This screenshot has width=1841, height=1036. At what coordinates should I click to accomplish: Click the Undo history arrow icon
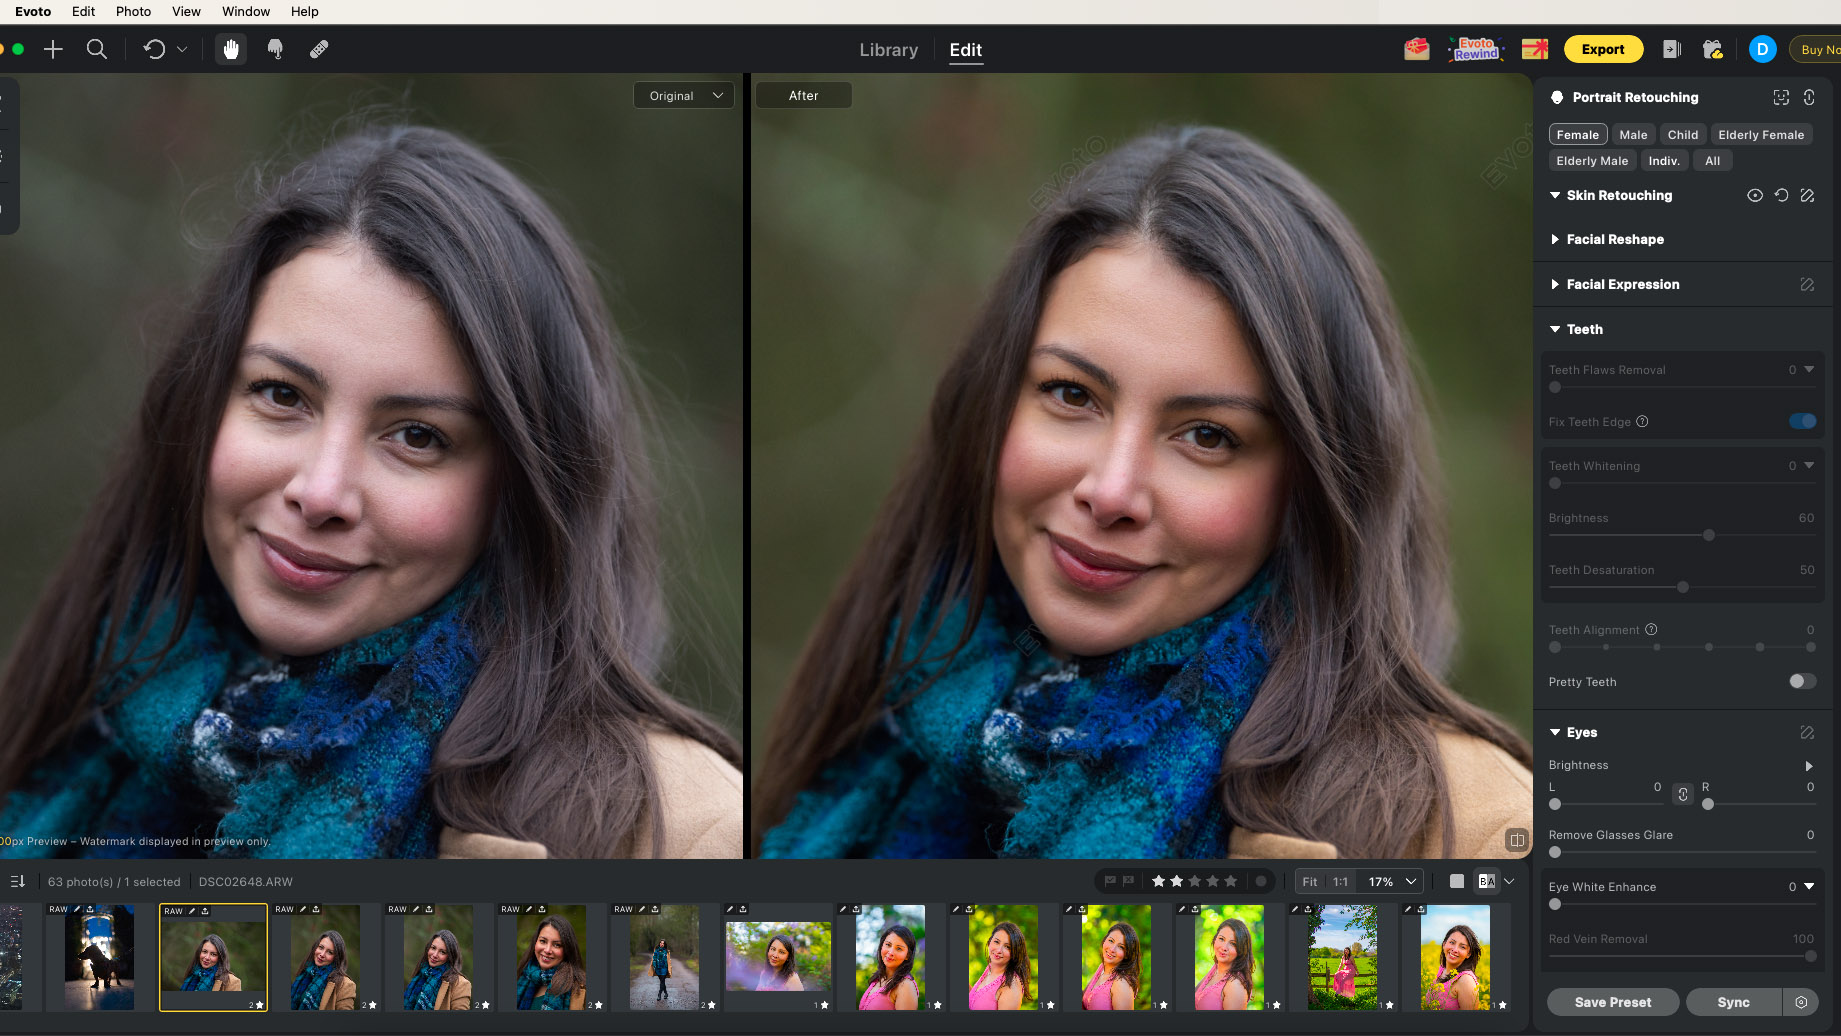coord(155,48)
